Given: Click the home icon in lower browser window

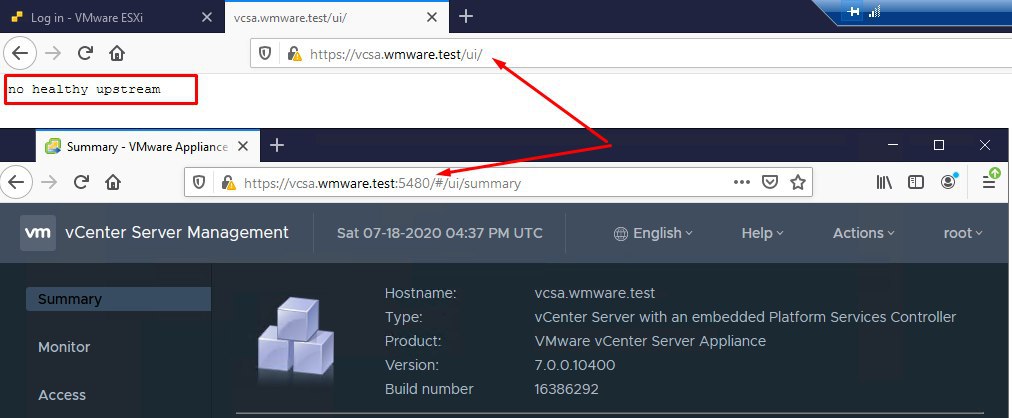Looking at the screenshot, I should (x=113, y=183).
